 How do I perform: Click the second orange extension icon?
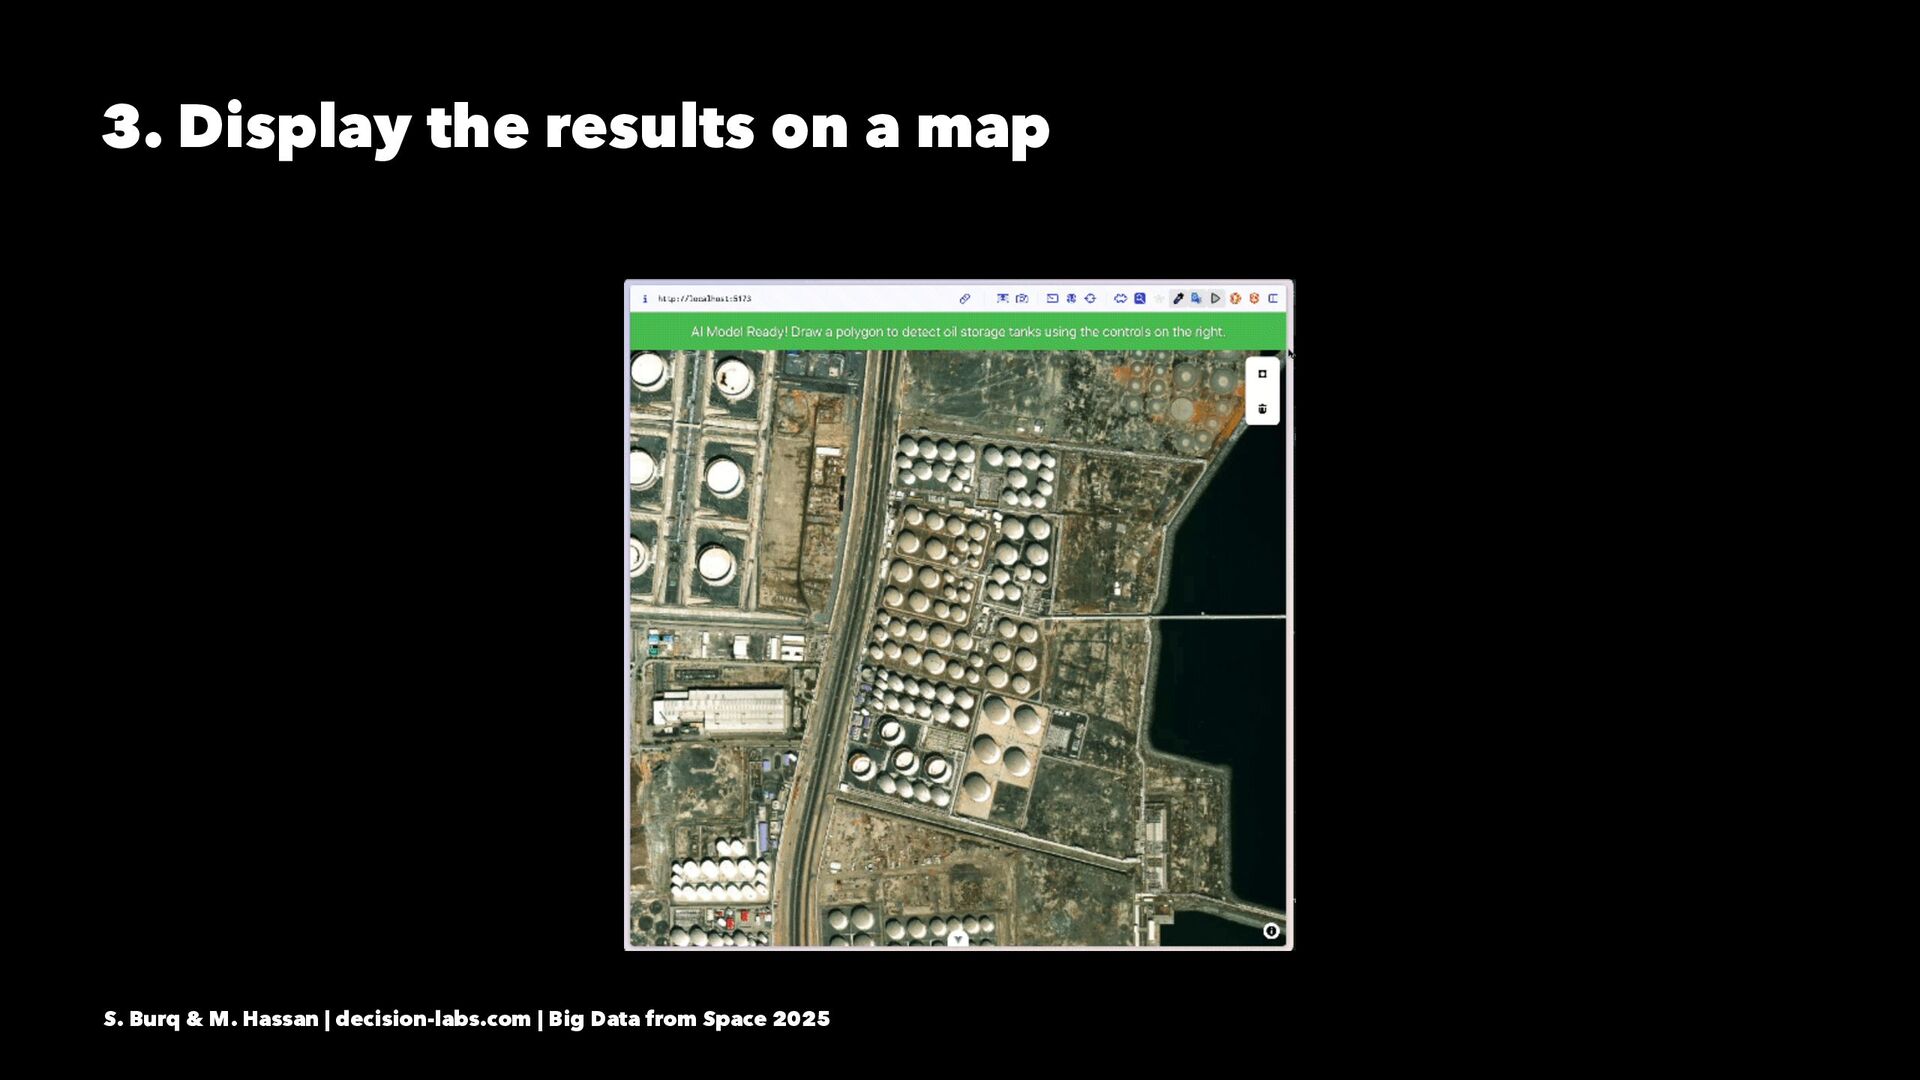click(1254, 298)
